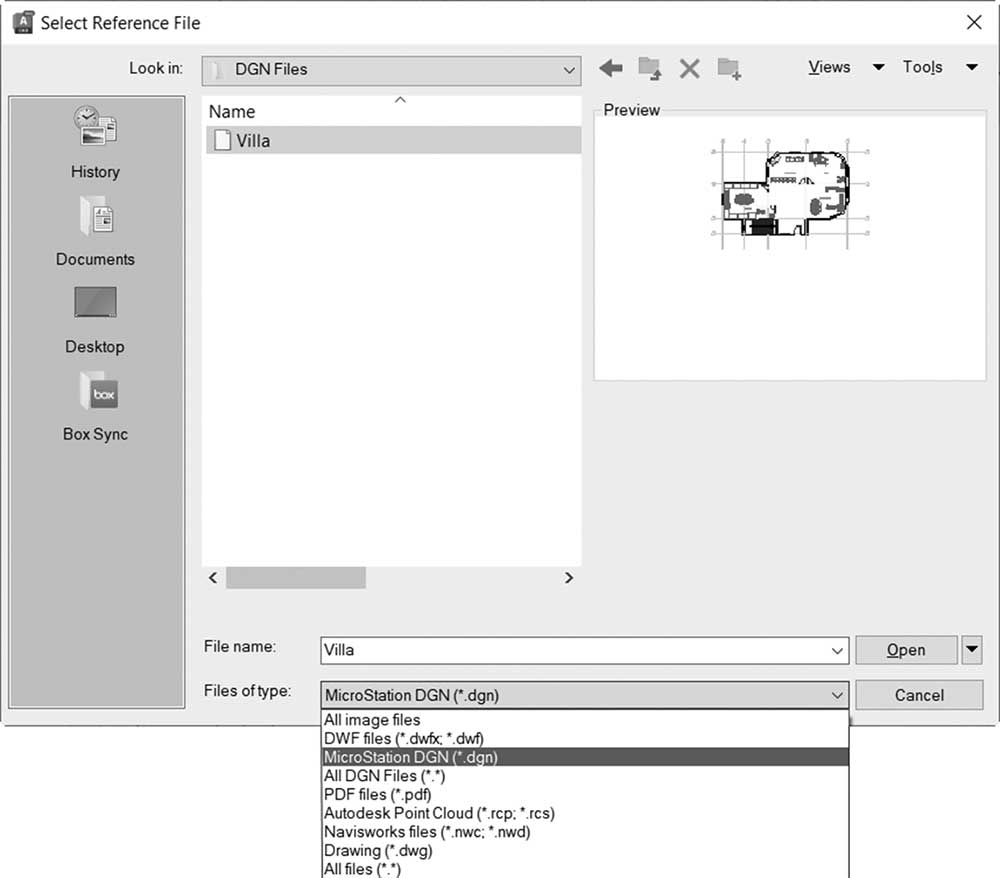The height and width of the screenshot is (878, 1000).
Task: Open the Views menu
Action: (x=829, y=67)
